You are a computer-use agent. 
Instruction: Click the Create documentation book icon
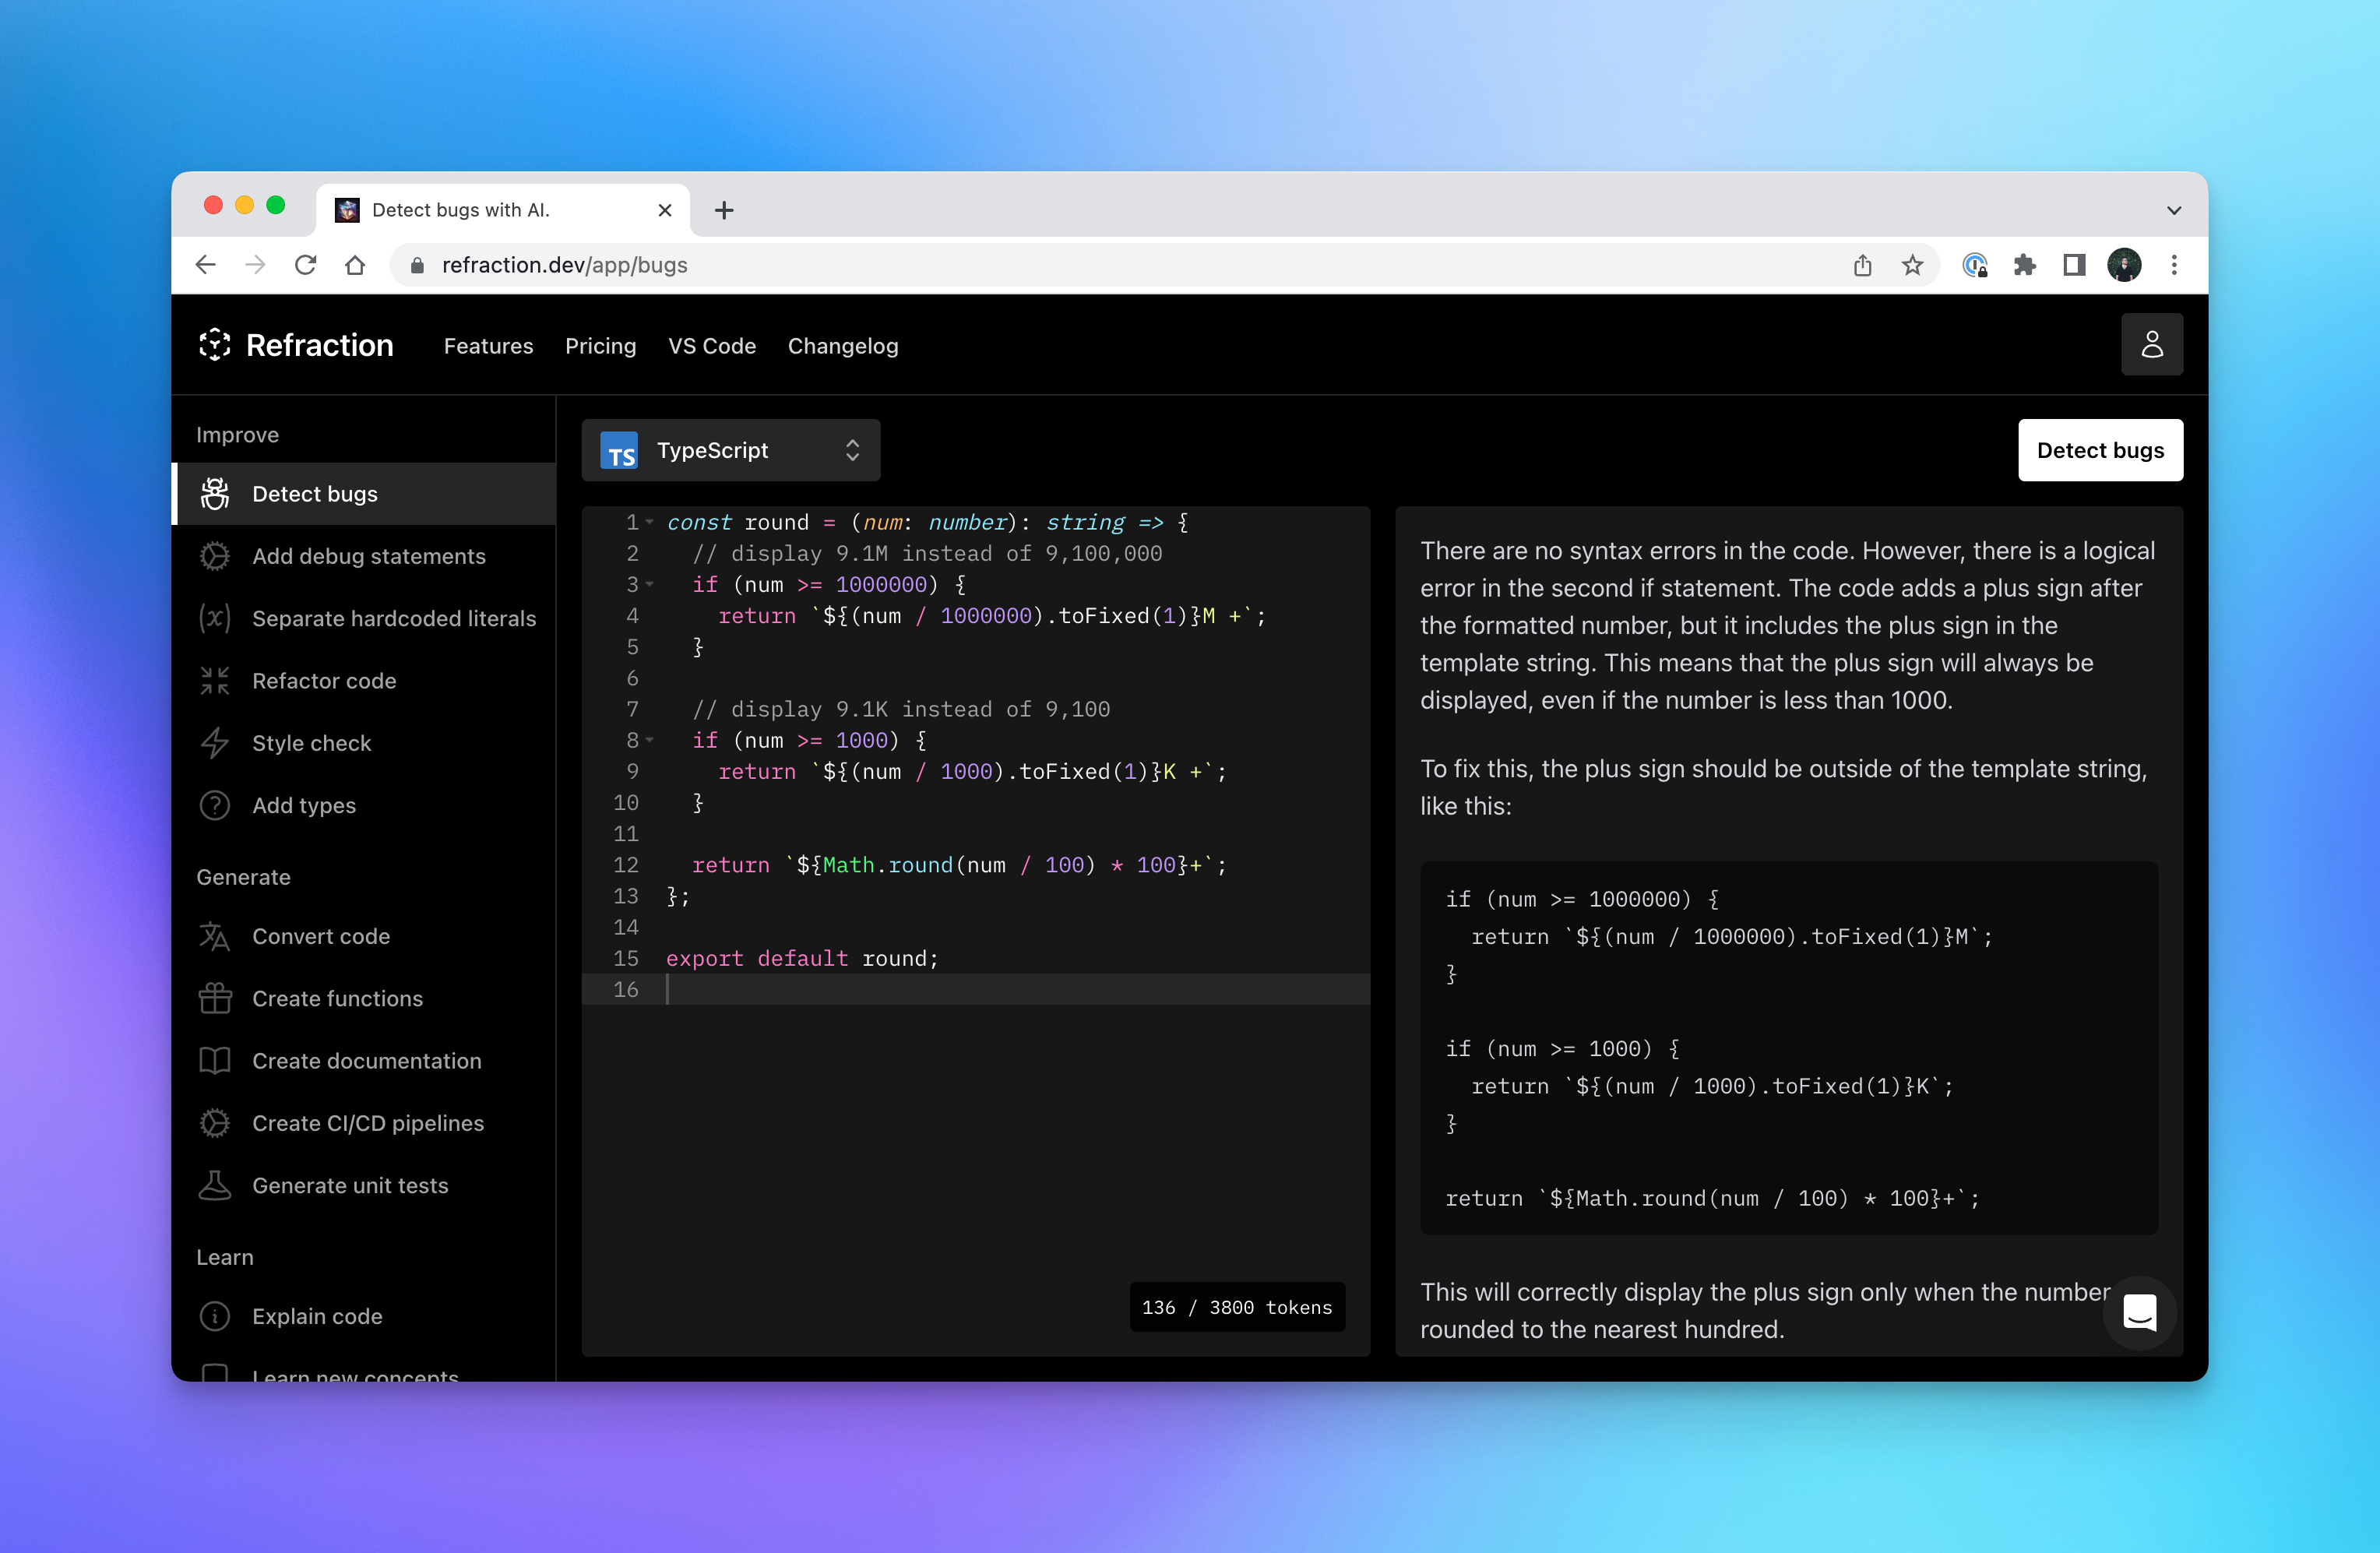click(x=215, y=1061)
